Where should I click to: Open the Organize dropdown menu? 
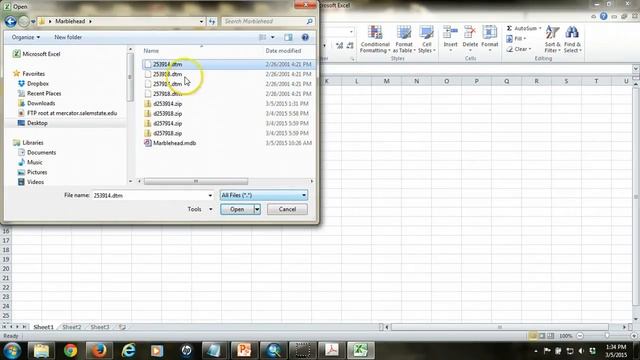pos(26,37)
